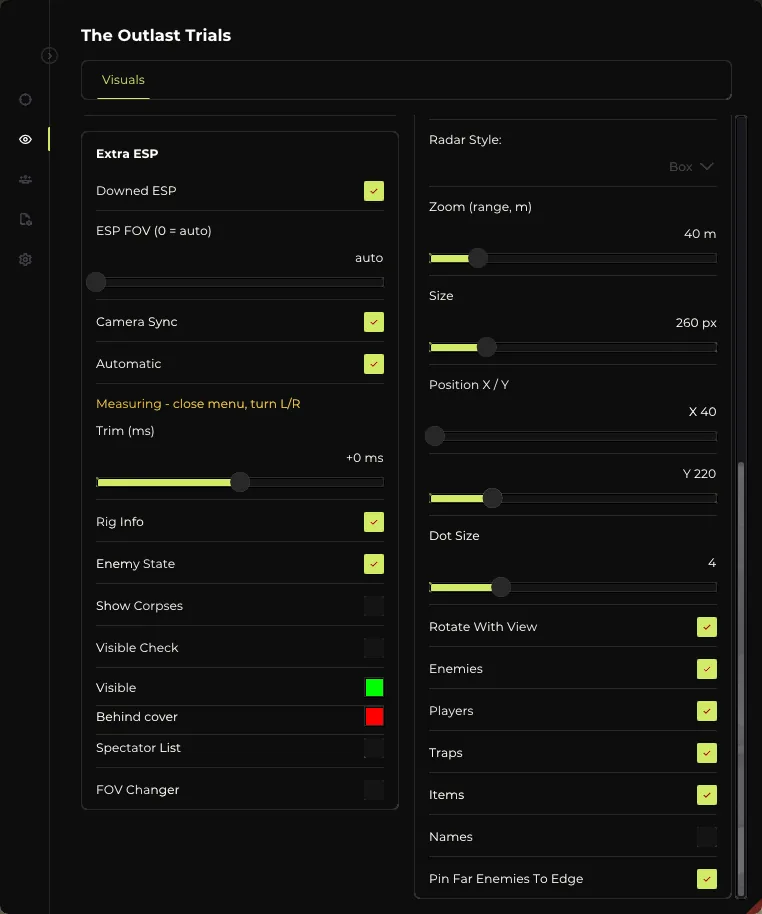Open the crosshair aim section in sidebar
Viewport: 762px width, 914px height.
point(25,100)
